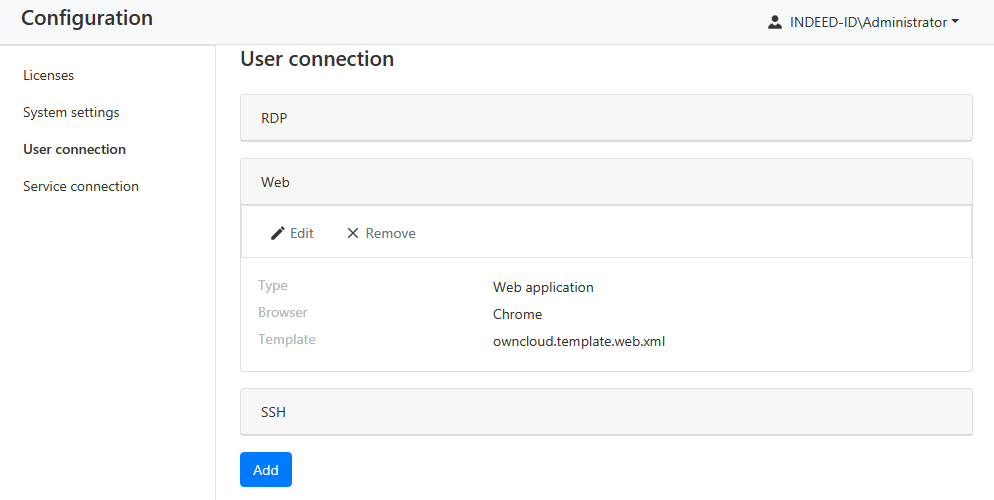
Task: Click the user profile icon in header
Action: pyautogui.click(x=774, y=22)
